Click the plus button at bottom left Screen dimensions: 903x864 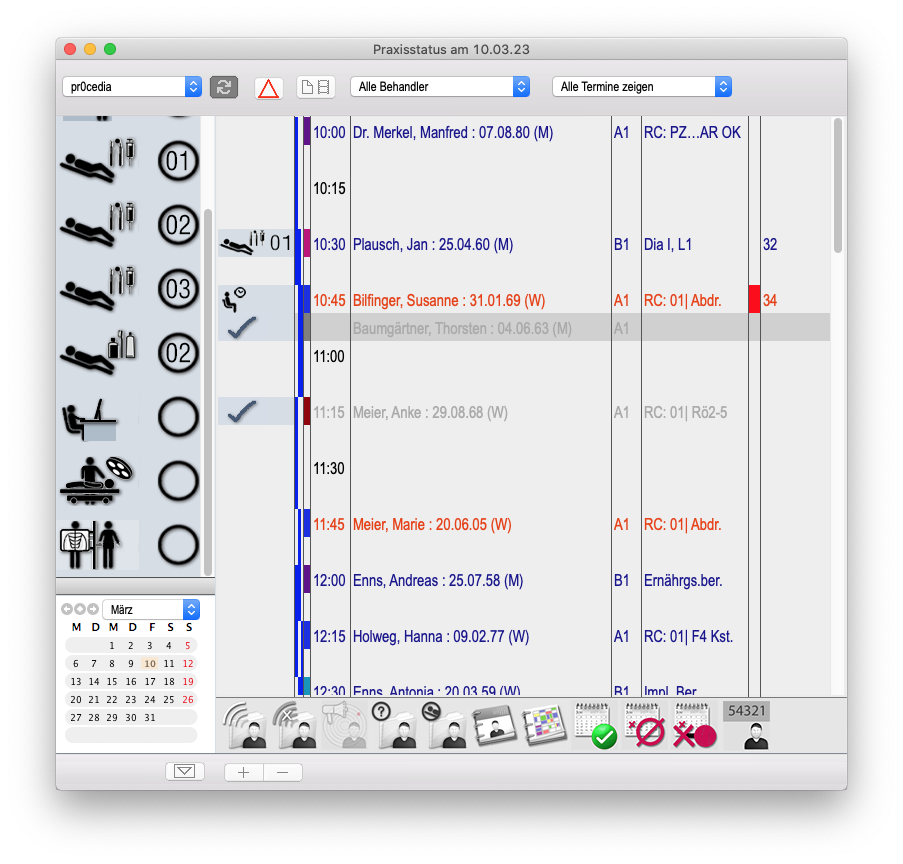click(244, 772)
